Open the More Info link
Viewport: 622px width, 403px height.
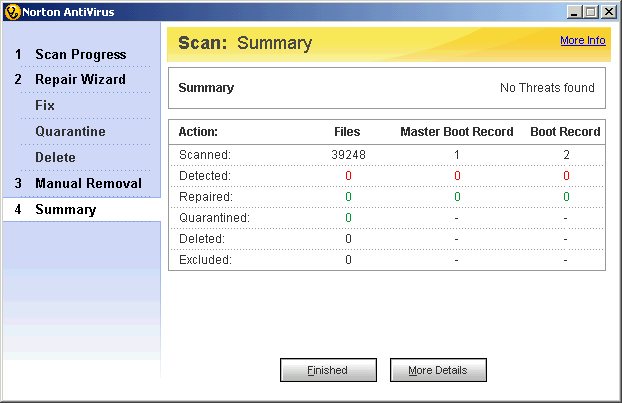coord(582,41)
